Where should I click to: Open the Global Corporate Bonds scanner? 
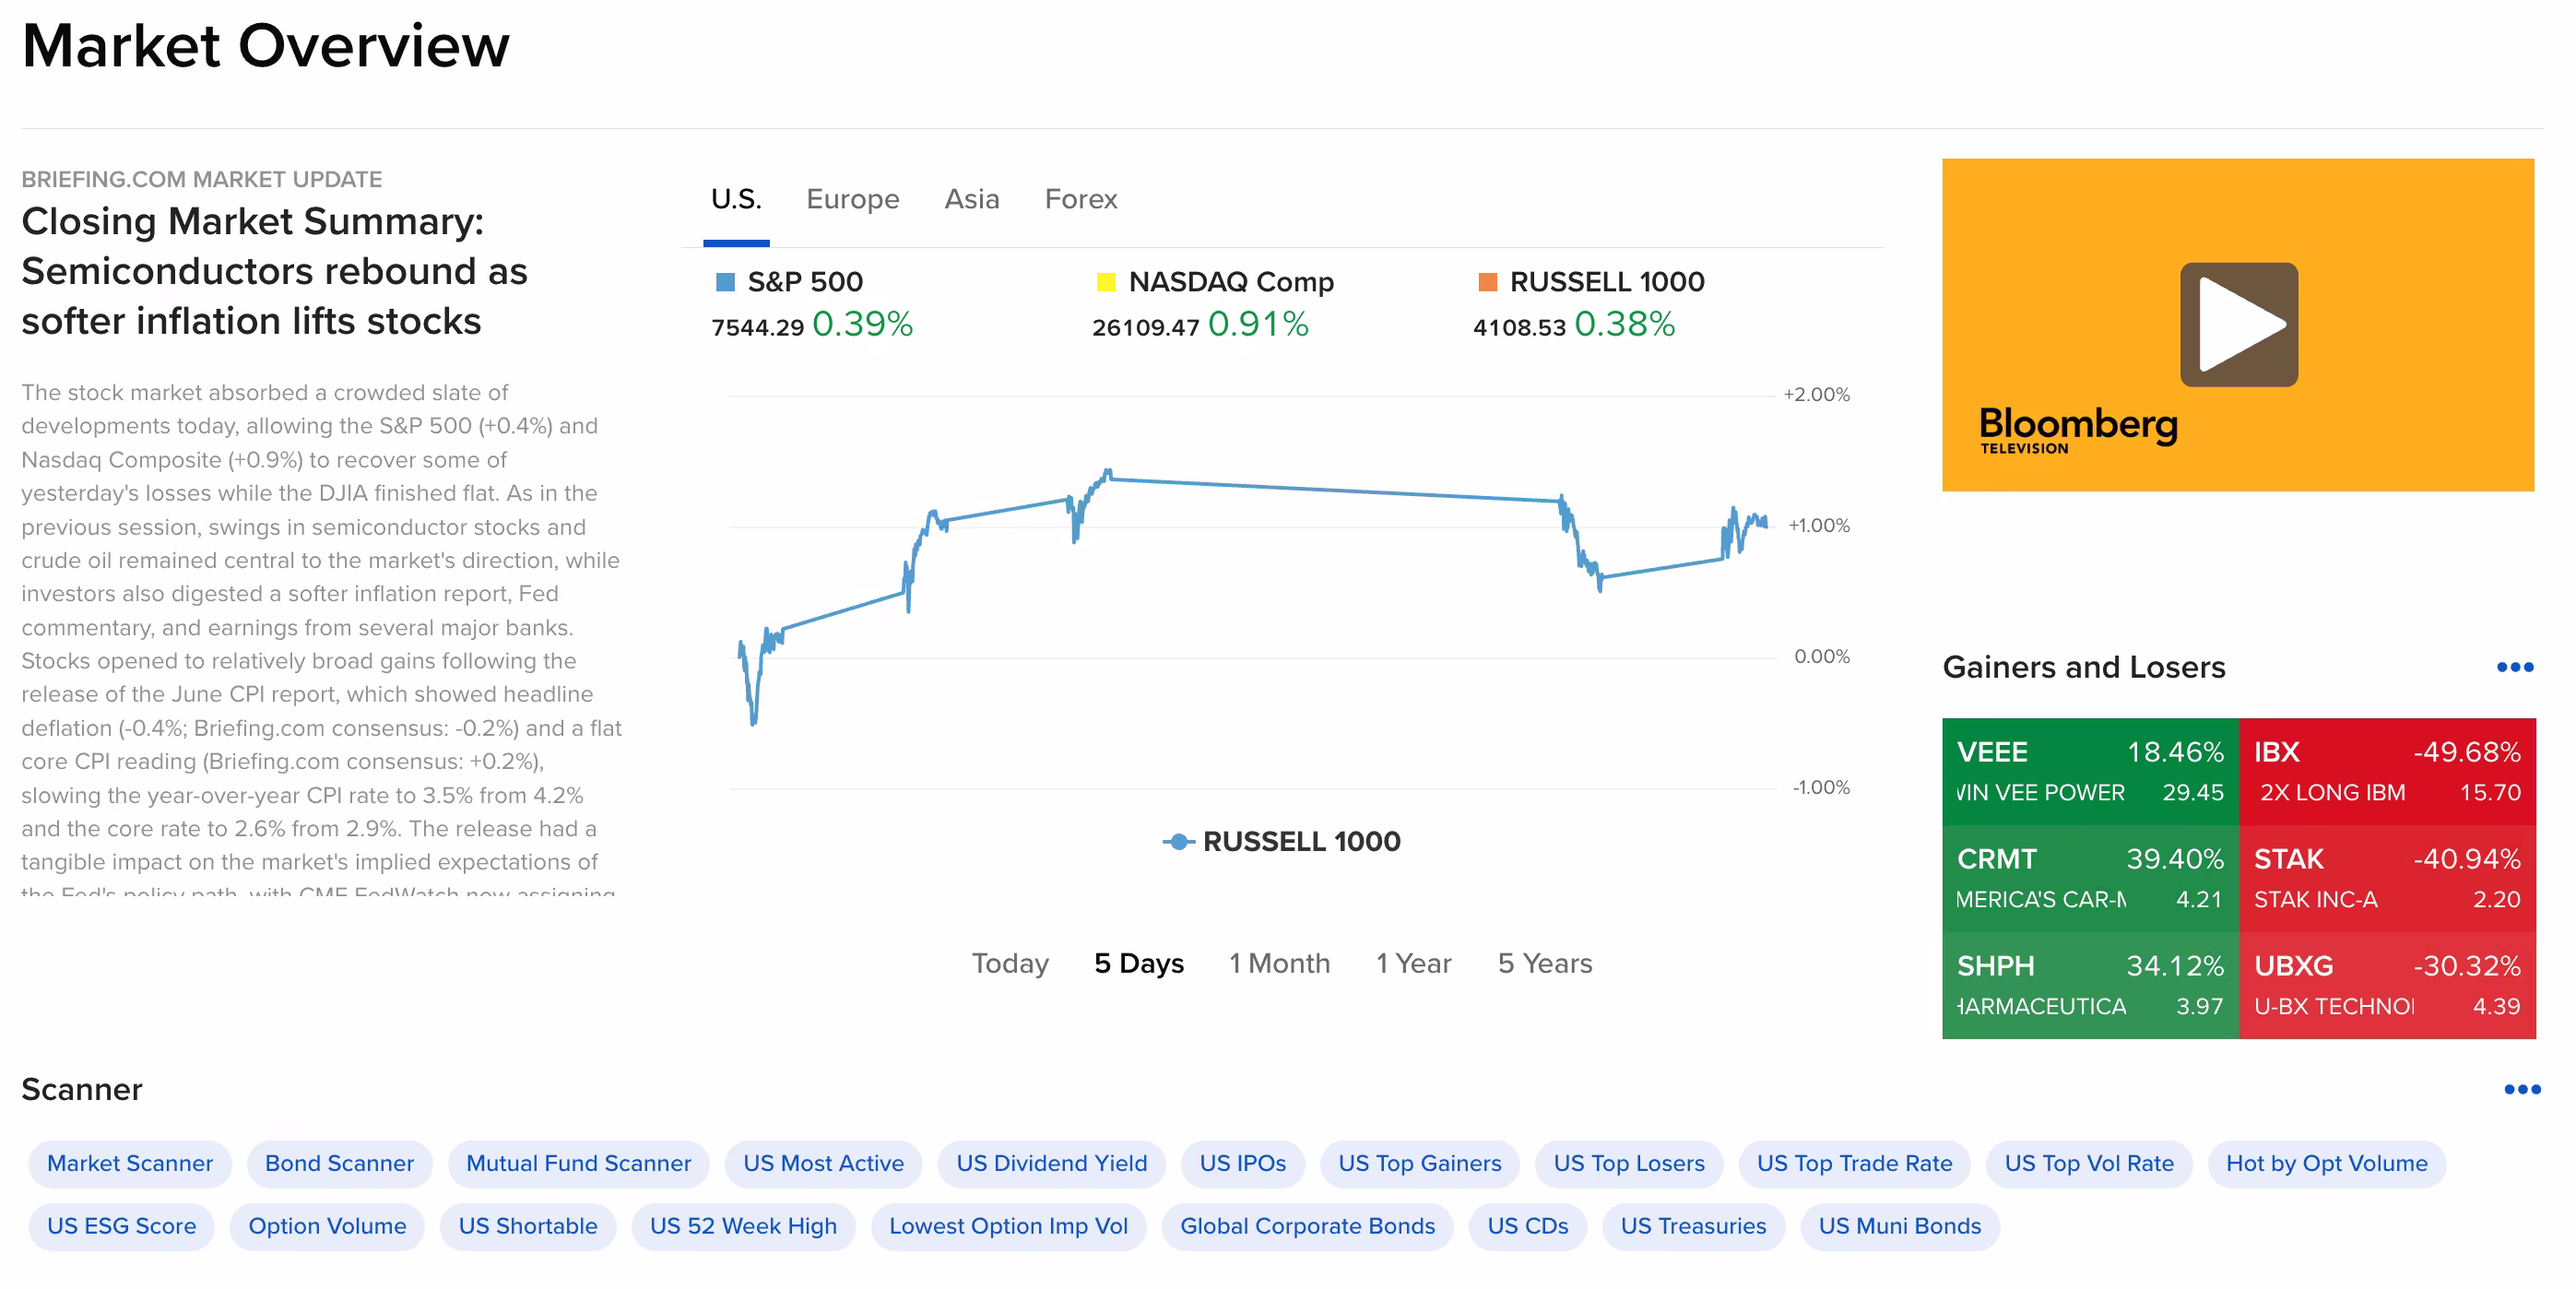point(1307,1226)
